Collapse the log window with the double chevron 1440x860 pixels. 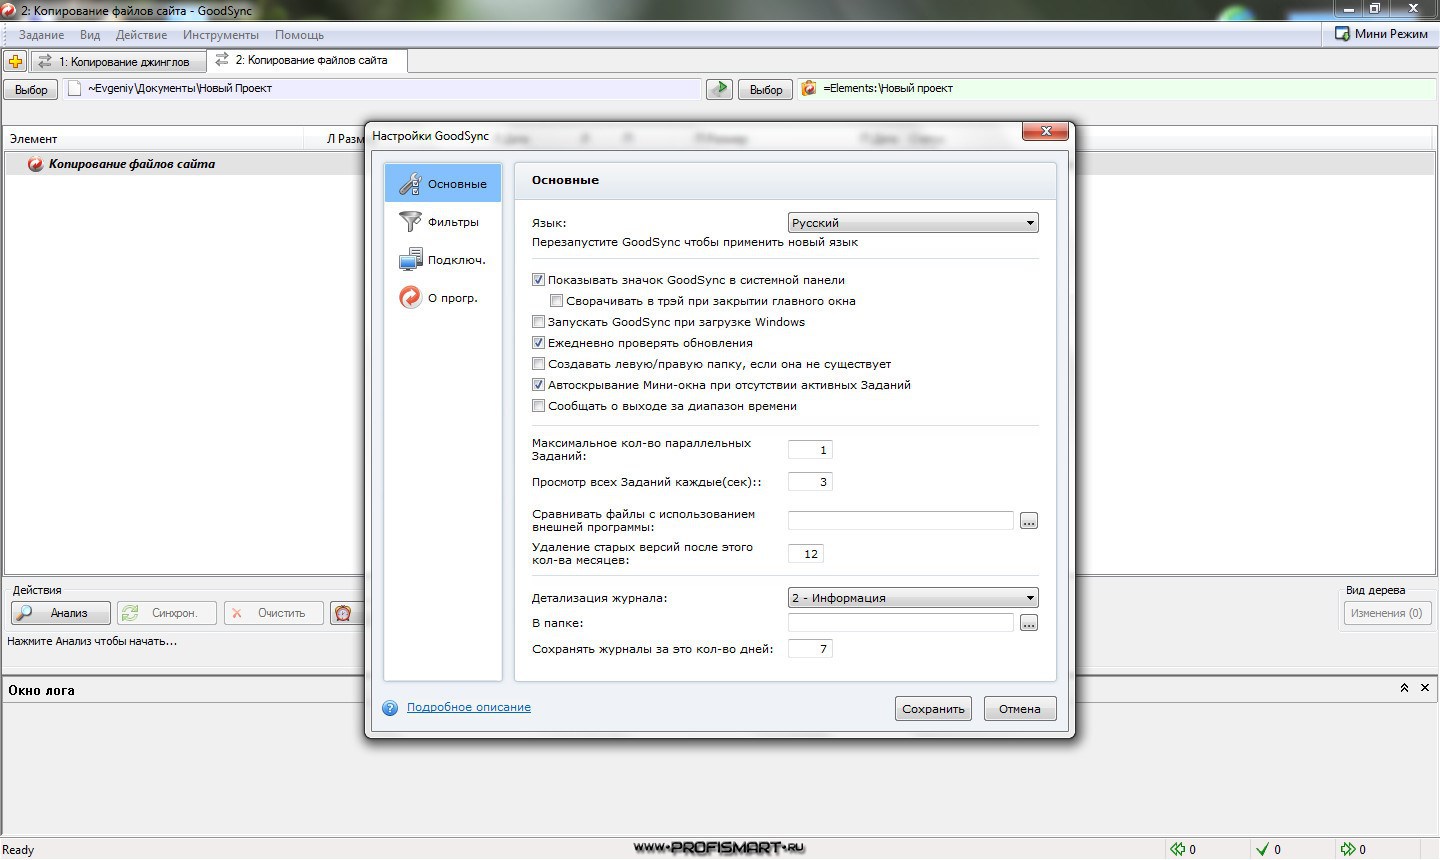pyautogui.click(x=1404, y=688)
